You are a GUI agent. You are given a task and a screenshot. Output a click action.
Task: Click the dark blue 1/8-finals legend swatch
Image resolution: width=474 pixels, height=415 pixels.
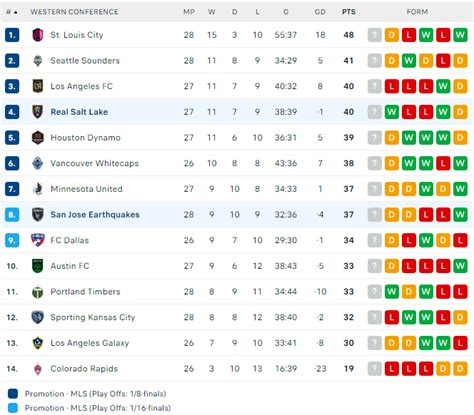(x=13, y=394)
